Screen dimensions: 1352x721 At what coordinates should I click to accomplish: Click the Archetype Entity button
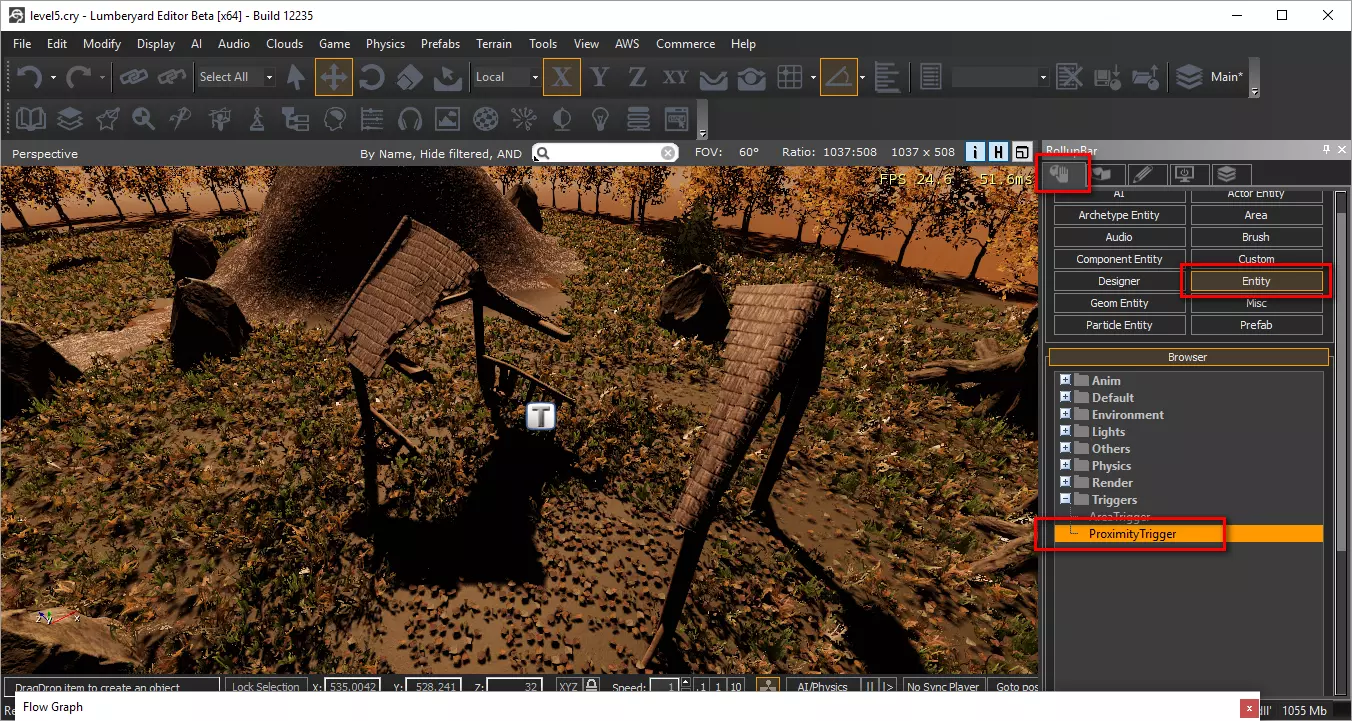tap(1118, 215)
